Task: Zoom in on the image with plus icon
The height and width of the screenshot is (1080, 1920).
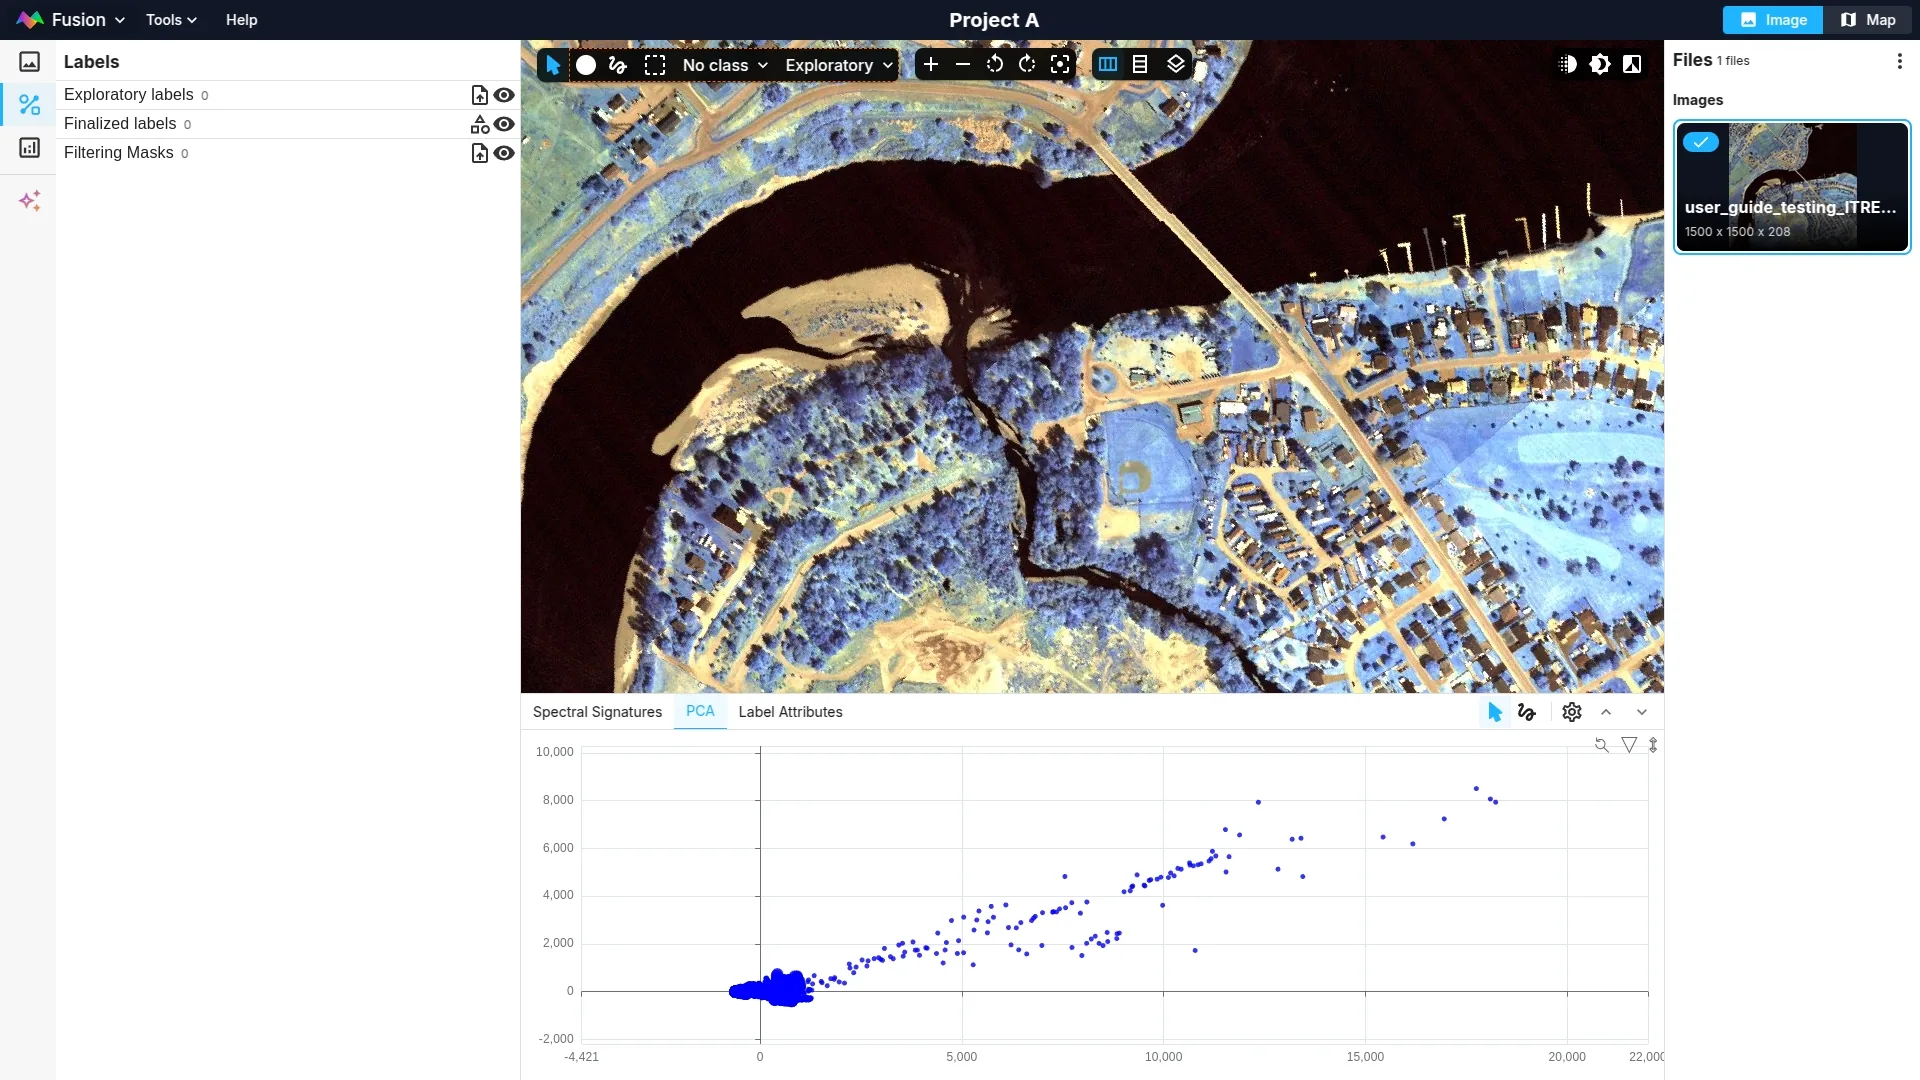Action: [x=931, y=65]
